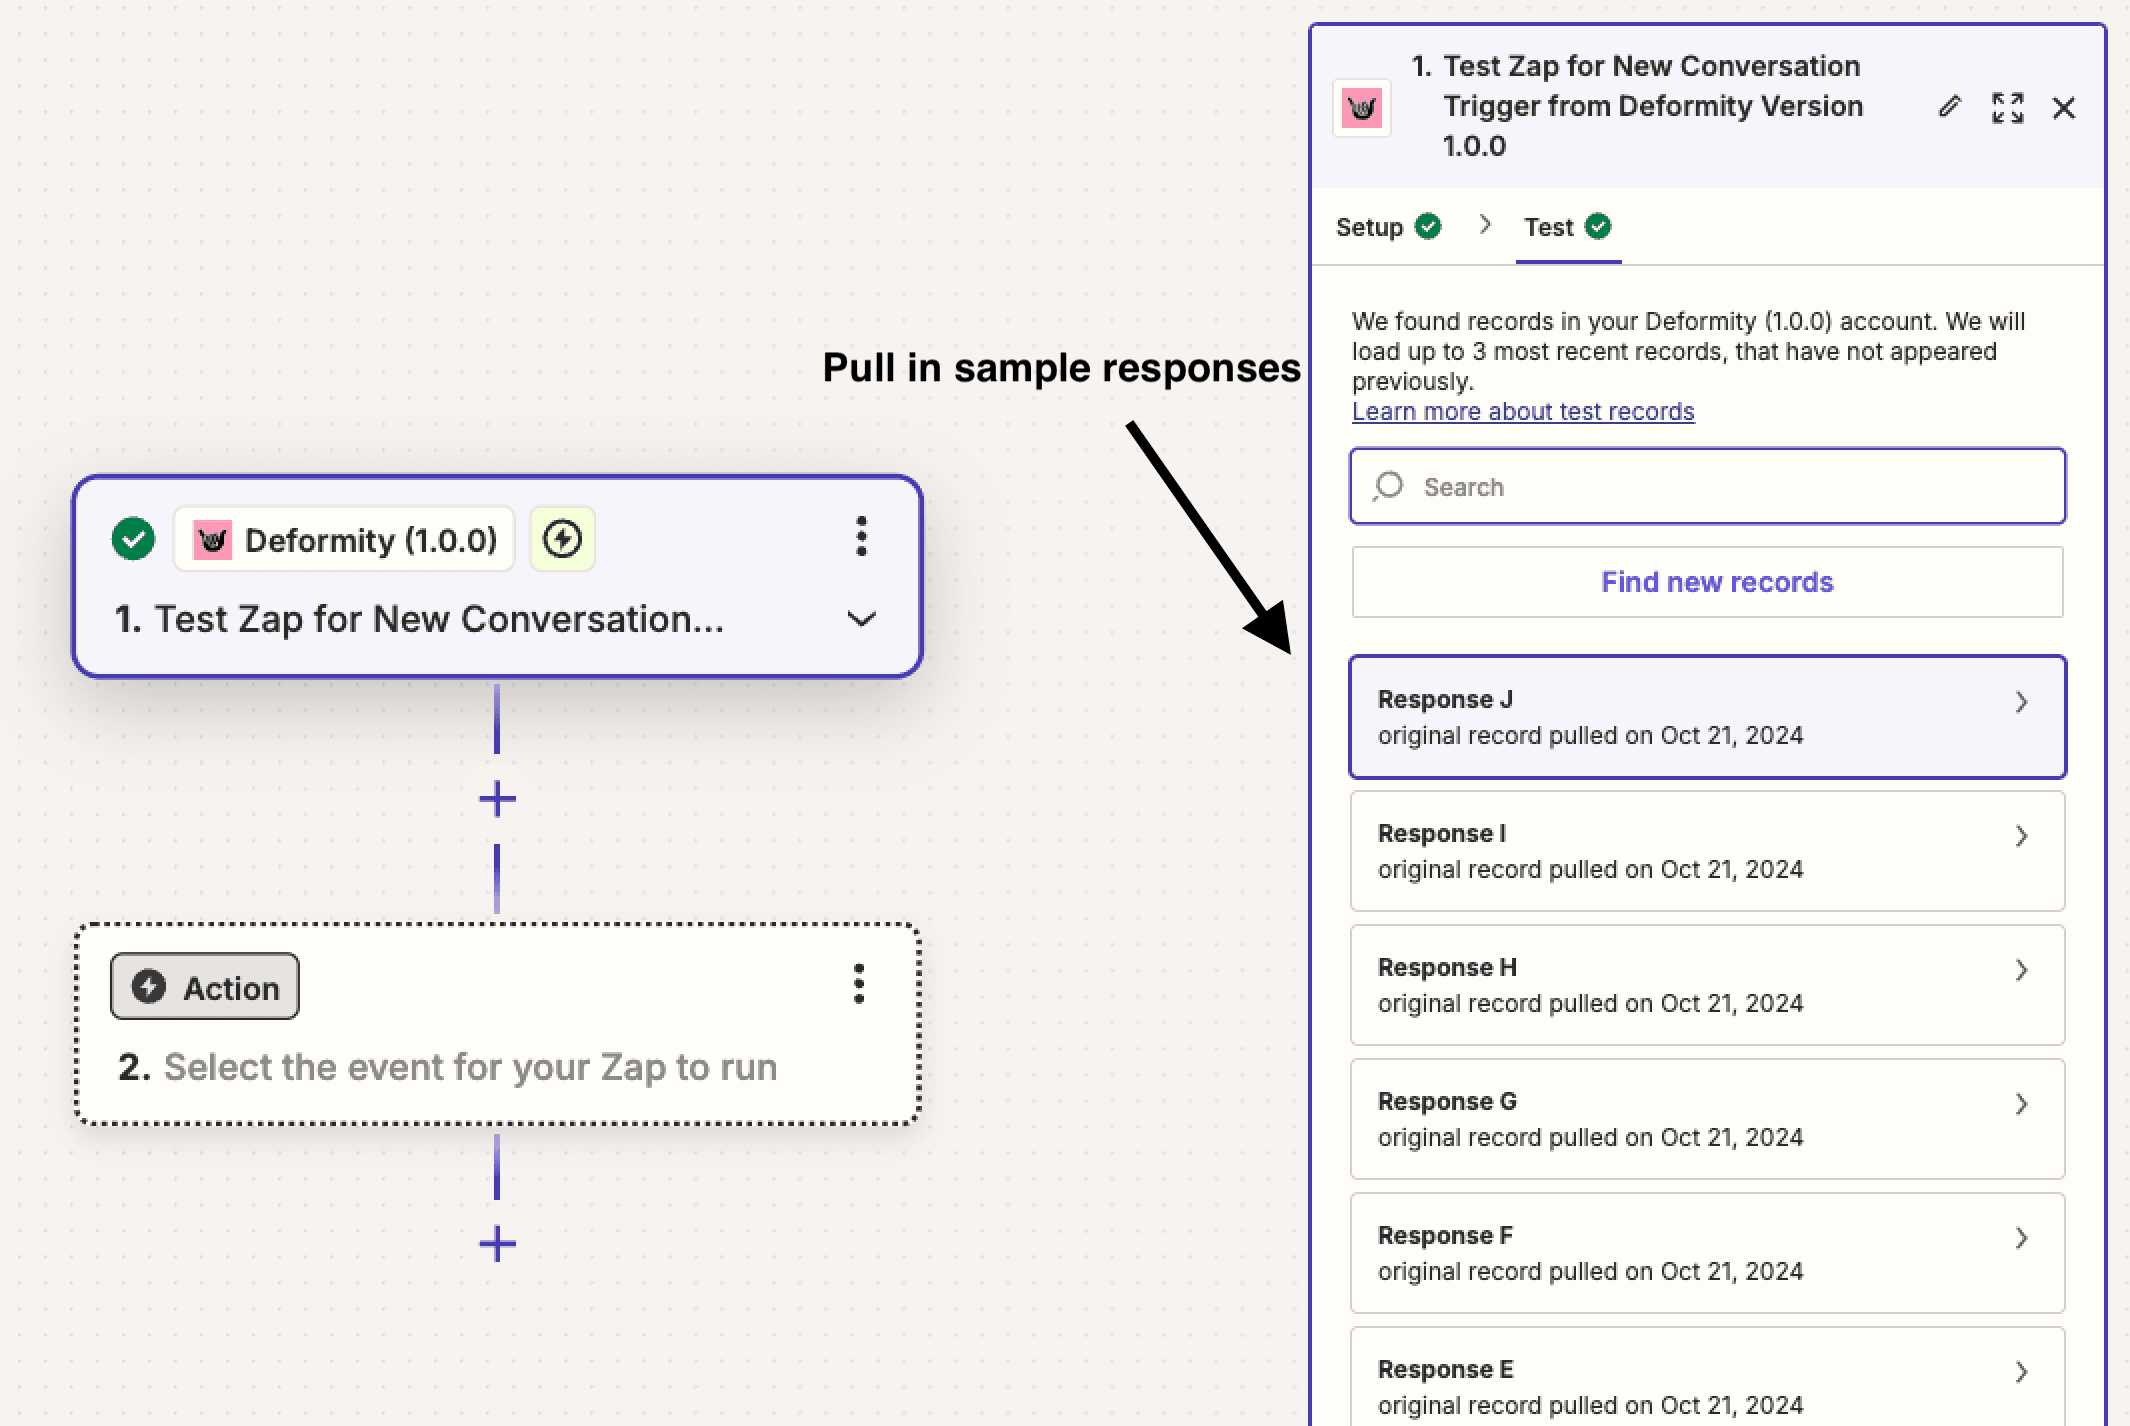Click the plus between step 1 and step 2
Image resolution: width=2130 pixels, height=1426 pixels.
(496, 797)
